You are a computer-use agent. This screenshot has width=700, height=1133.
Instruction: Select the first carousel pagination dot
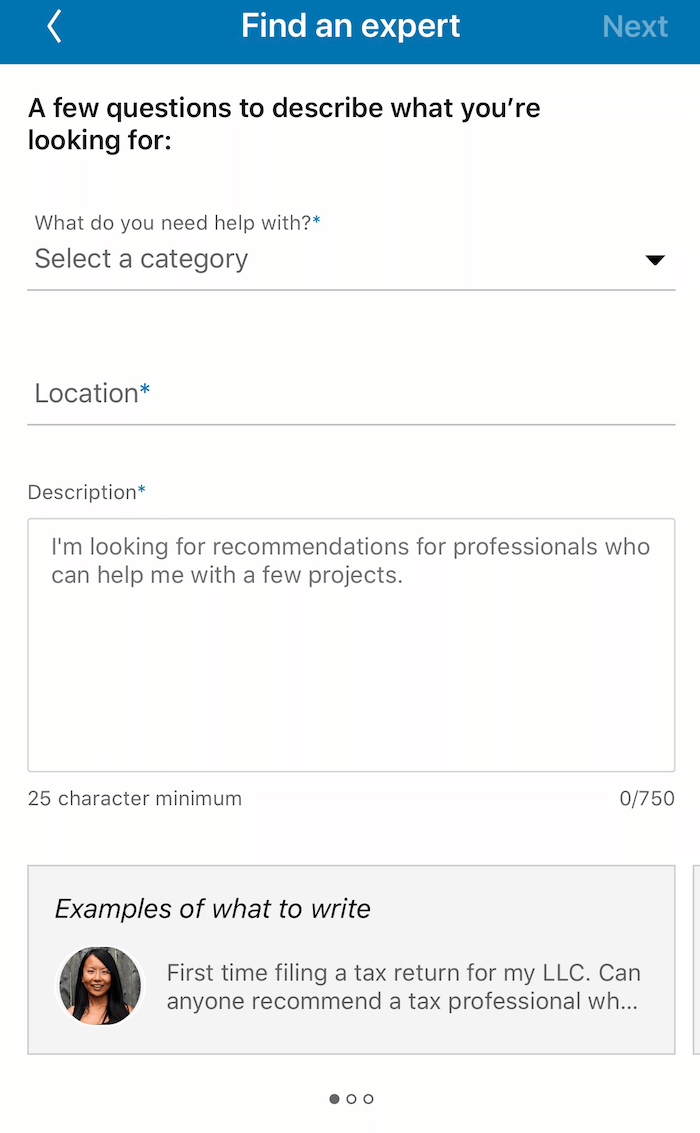point(333,1098)
